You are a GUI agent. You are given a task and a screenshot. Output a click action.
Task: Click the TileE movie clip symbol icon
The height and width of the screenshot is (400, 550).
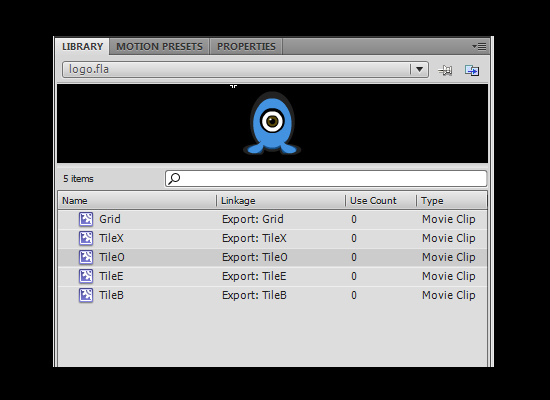coord(86,276)
